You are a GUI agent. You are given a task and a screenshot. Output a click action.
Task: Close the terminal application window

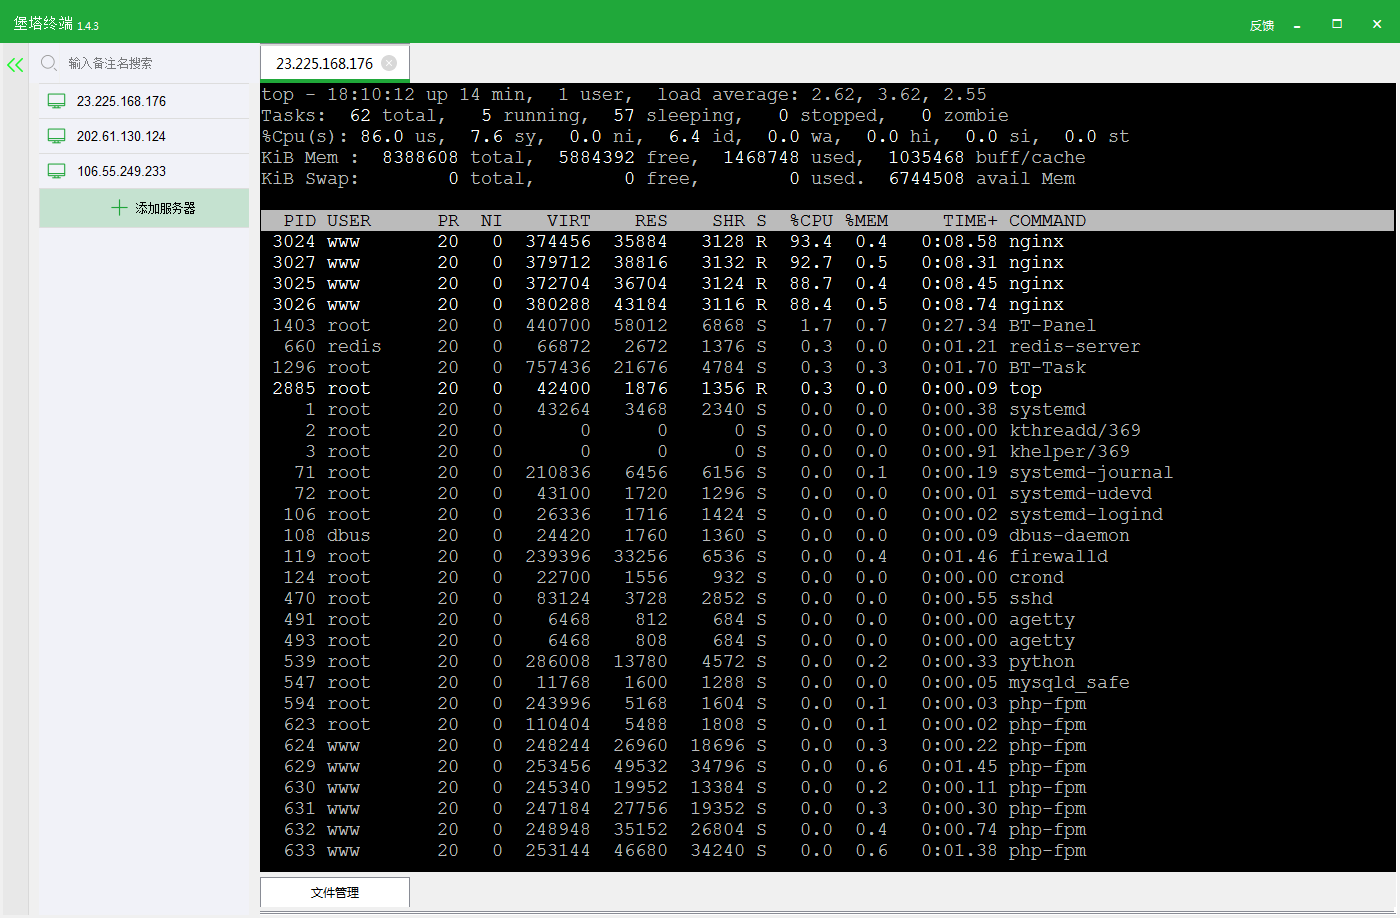1377,24
